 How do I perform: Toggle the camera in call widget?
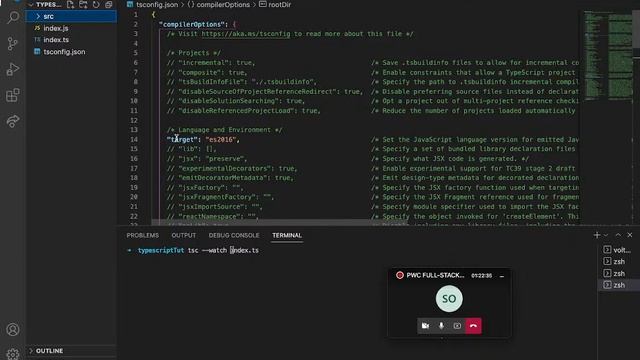425,326
